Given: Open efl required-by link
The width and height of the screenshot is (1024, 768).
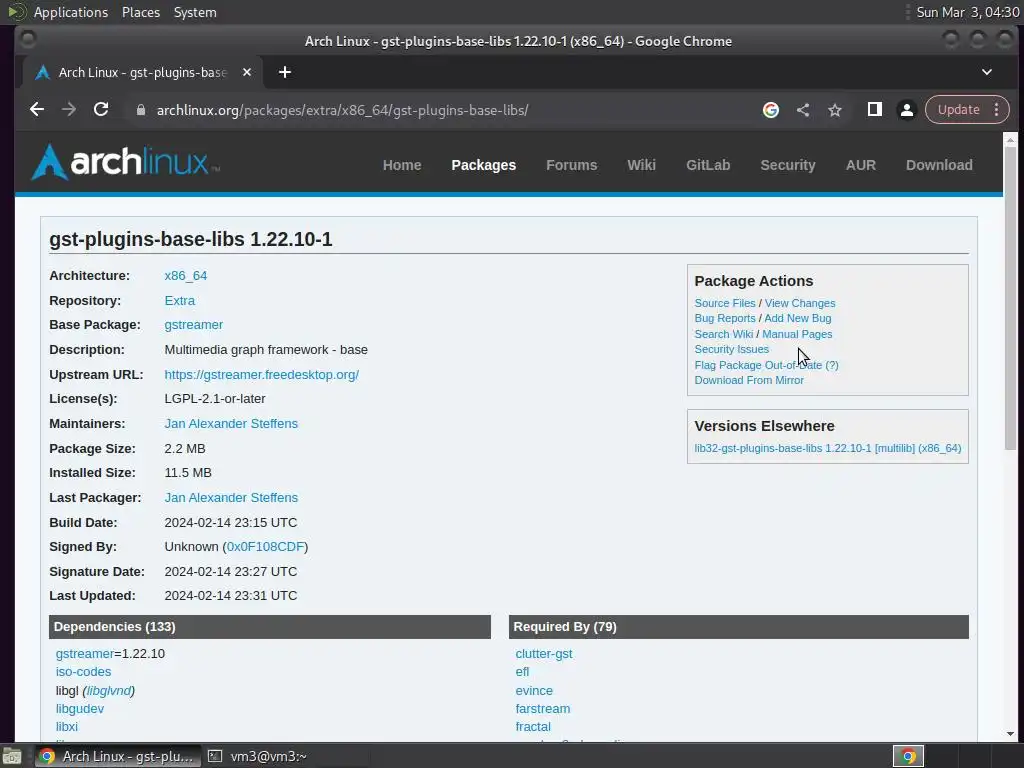Looking at the screenshot, I should [x=522, y=672].
